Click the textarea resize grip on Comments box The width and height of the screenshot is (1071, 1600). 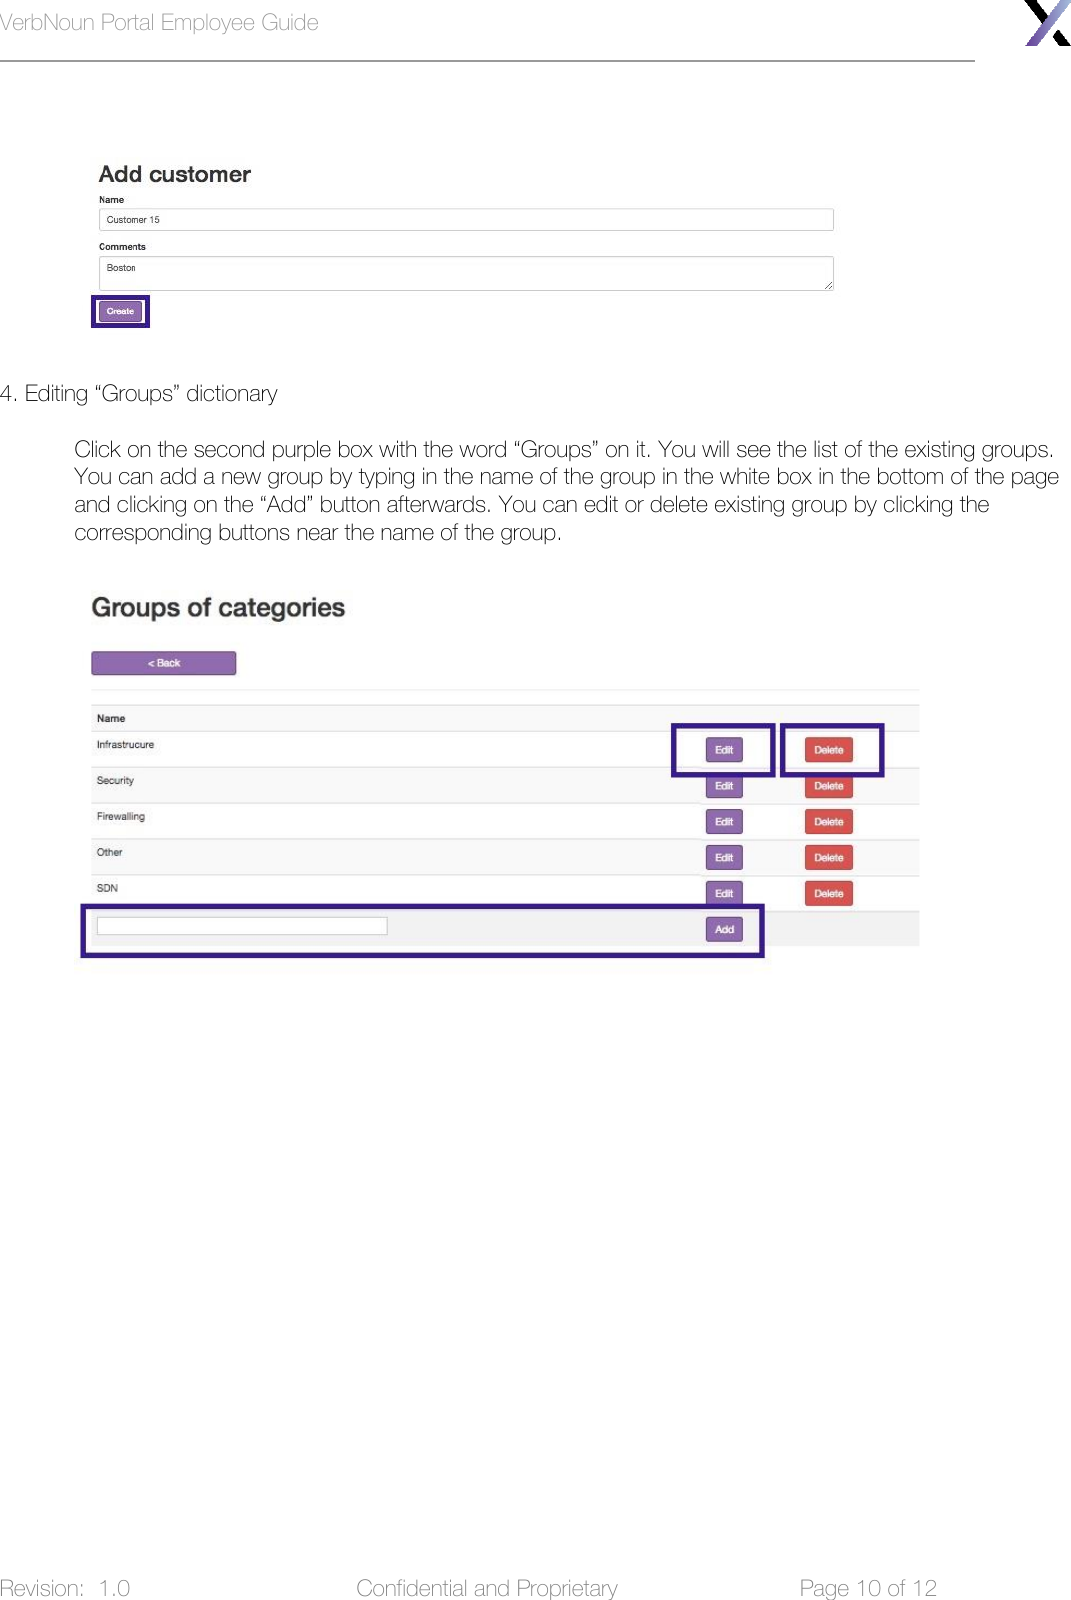(x=828, y=284)
